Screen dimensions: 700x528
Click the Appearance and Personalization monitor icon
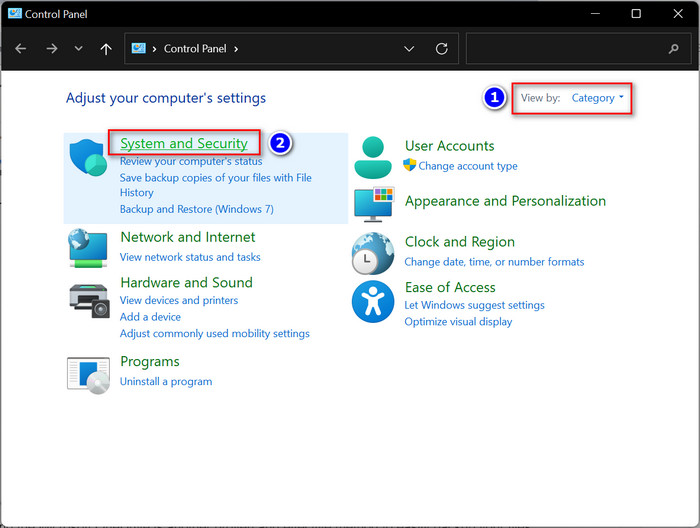(374, 204)
